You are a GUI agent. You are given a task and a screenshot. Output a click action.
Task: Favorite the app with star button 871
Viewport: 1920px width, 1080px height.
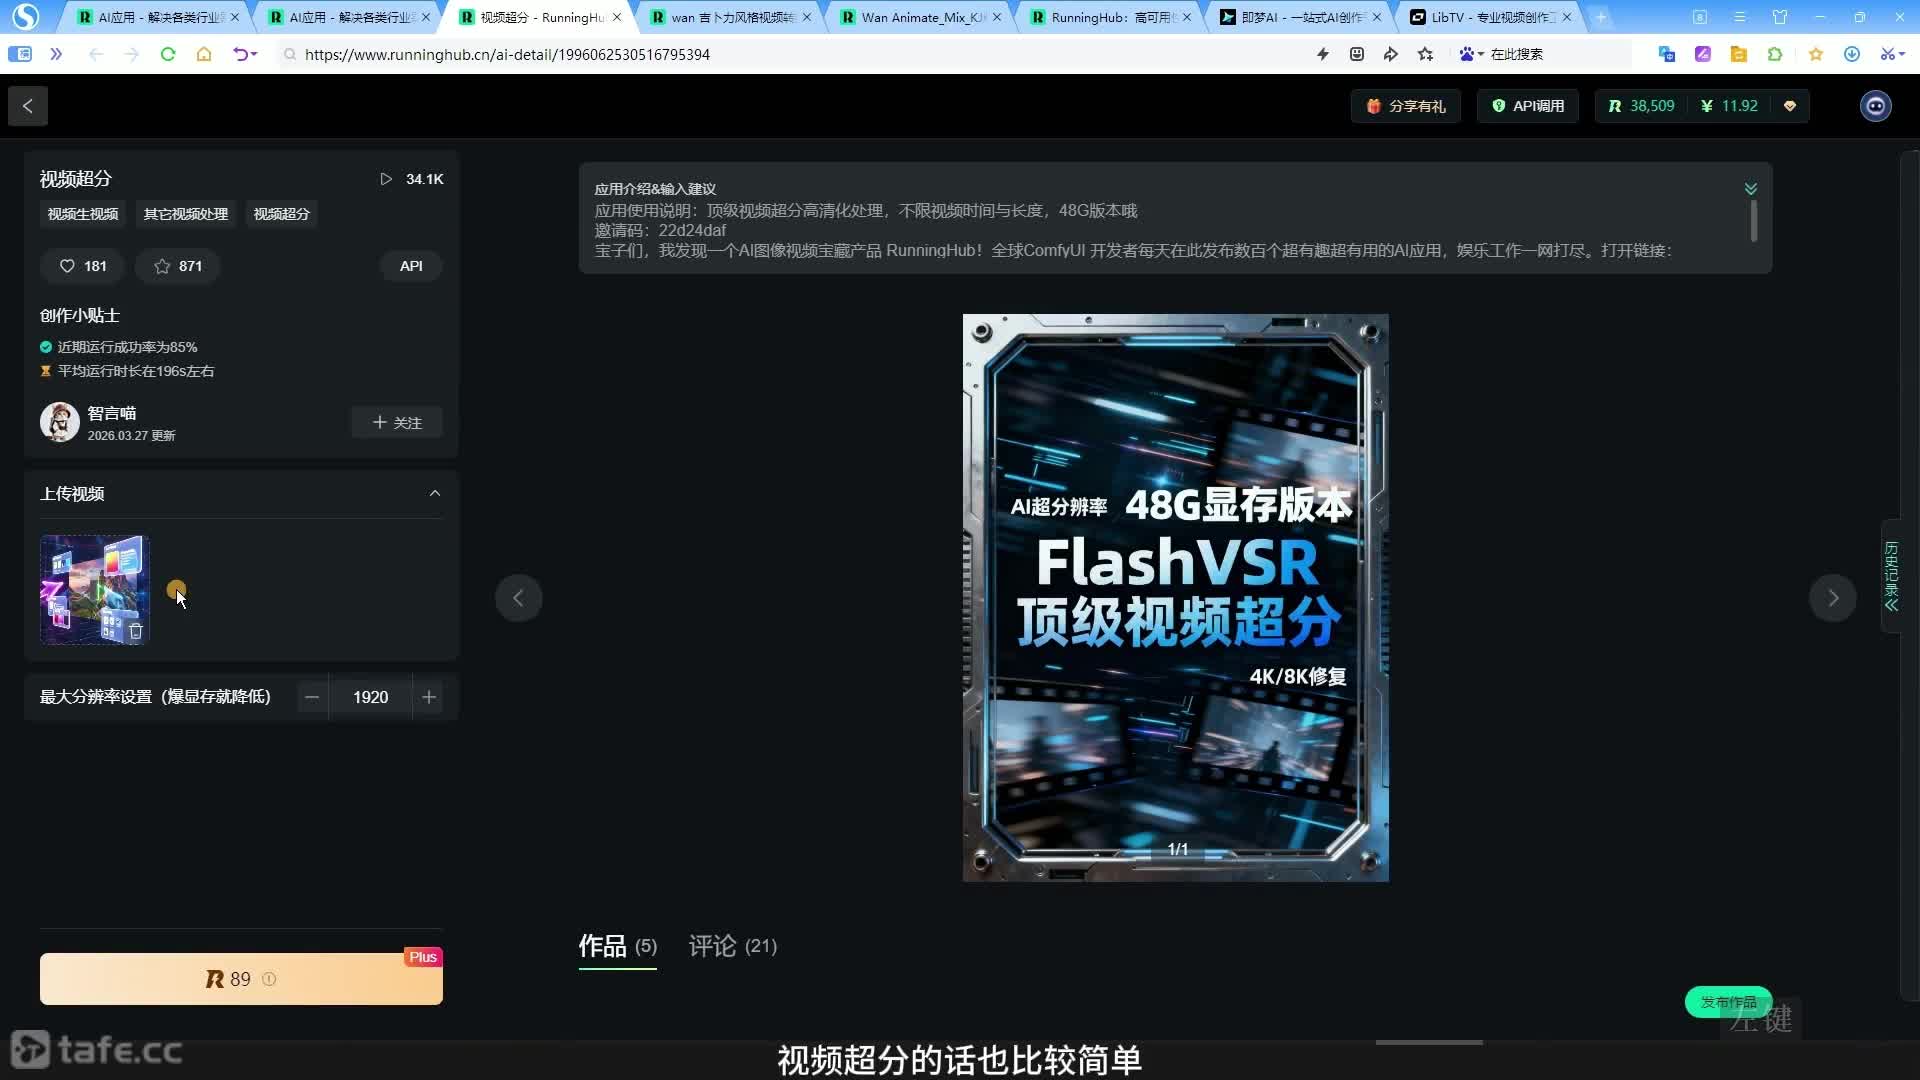click(x=178, y=266)
